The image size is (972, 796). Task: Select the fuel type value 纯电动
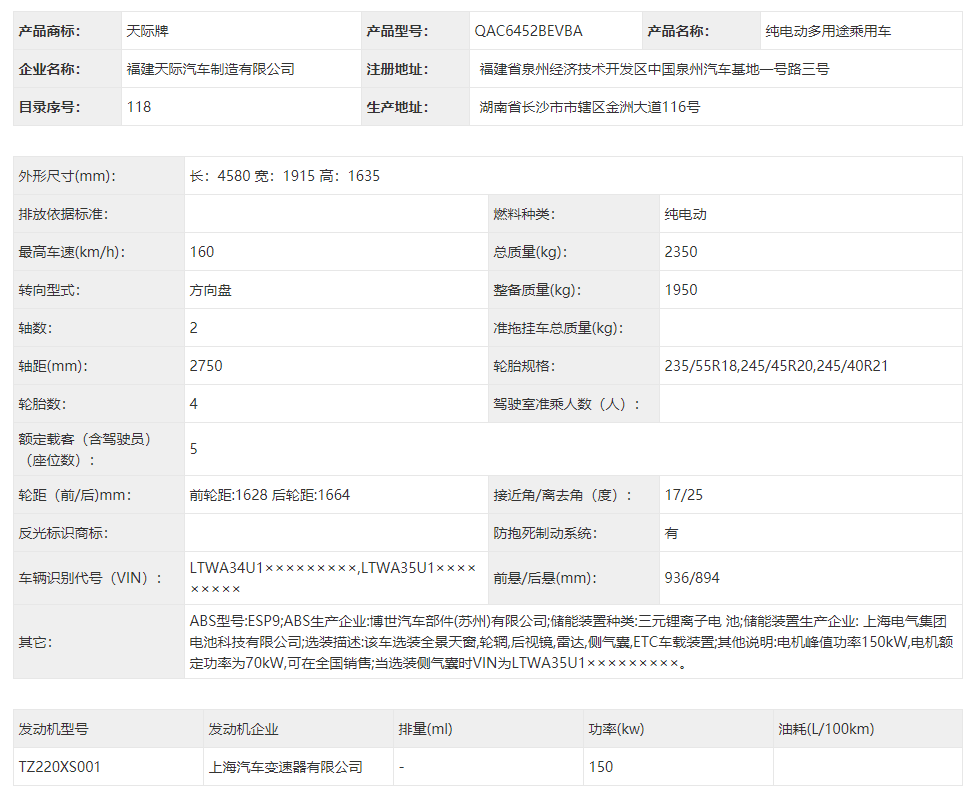click(686, 214)
